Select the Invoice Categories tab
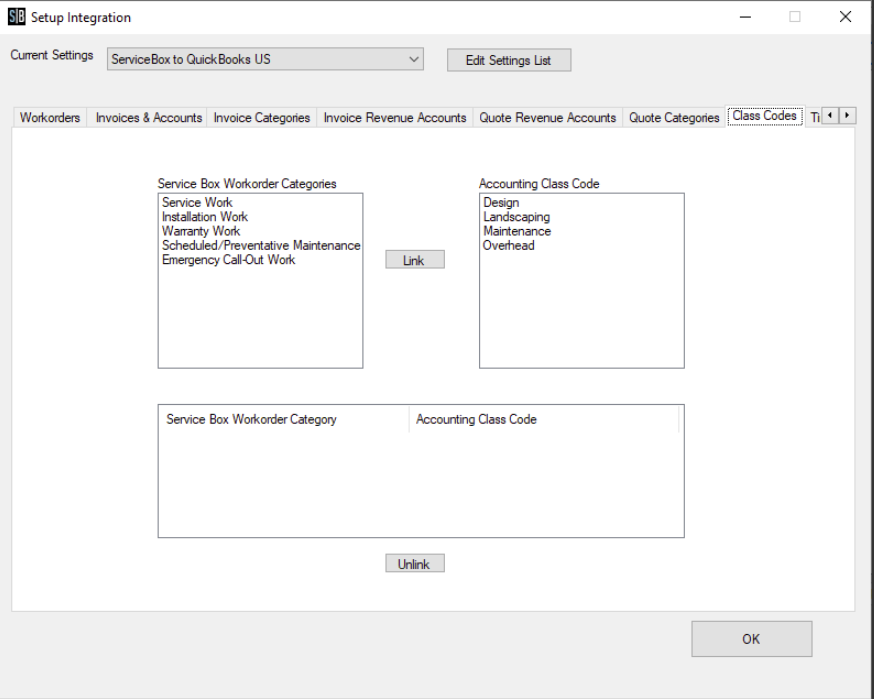Screen dimensions: 874x699 coord(261,118)
